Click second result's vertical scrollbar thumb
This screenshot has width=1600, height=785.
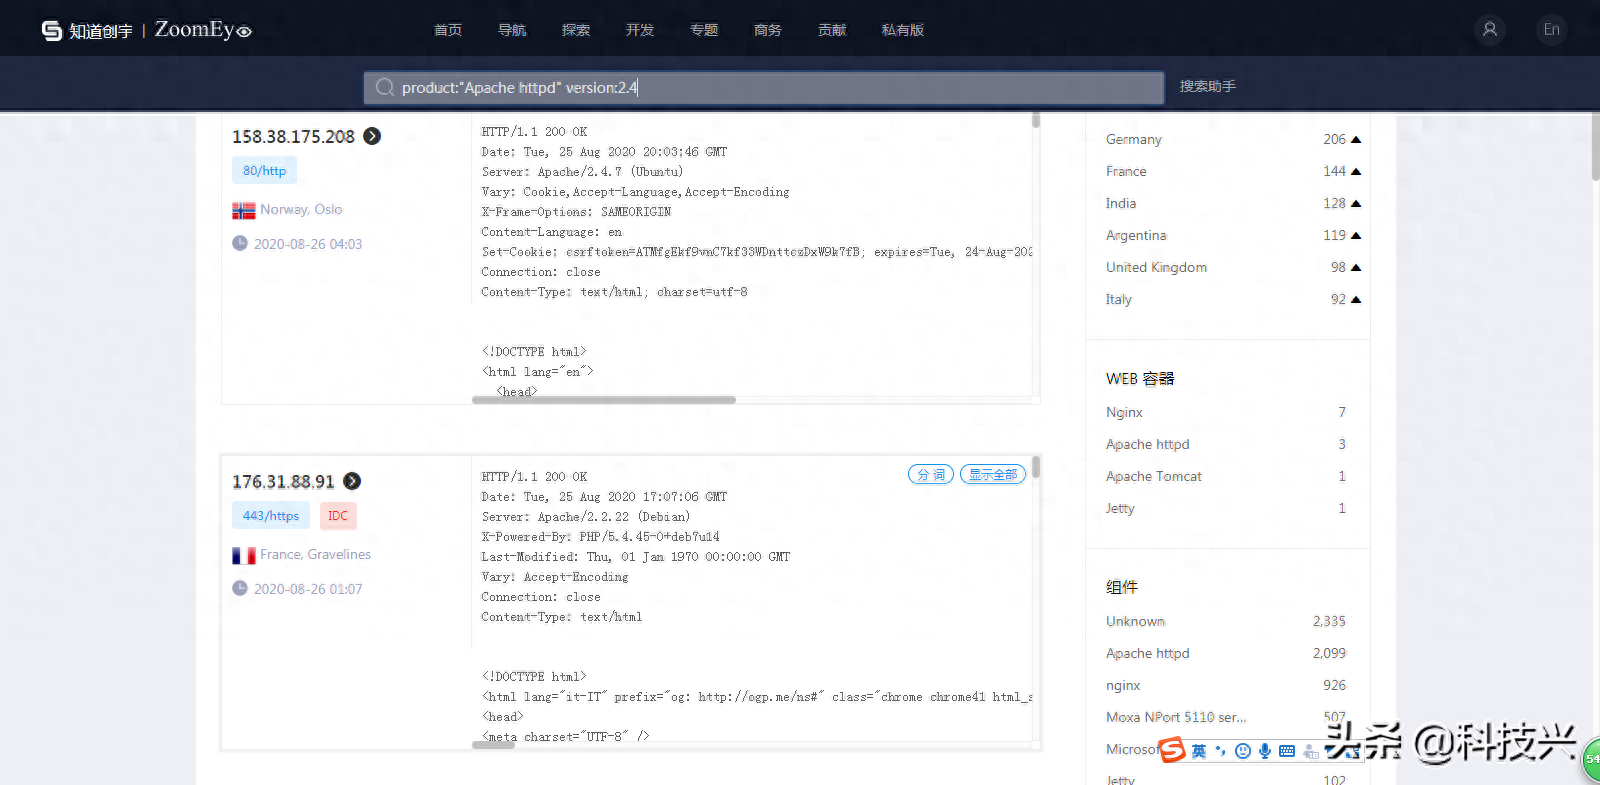click(1036, 467)
